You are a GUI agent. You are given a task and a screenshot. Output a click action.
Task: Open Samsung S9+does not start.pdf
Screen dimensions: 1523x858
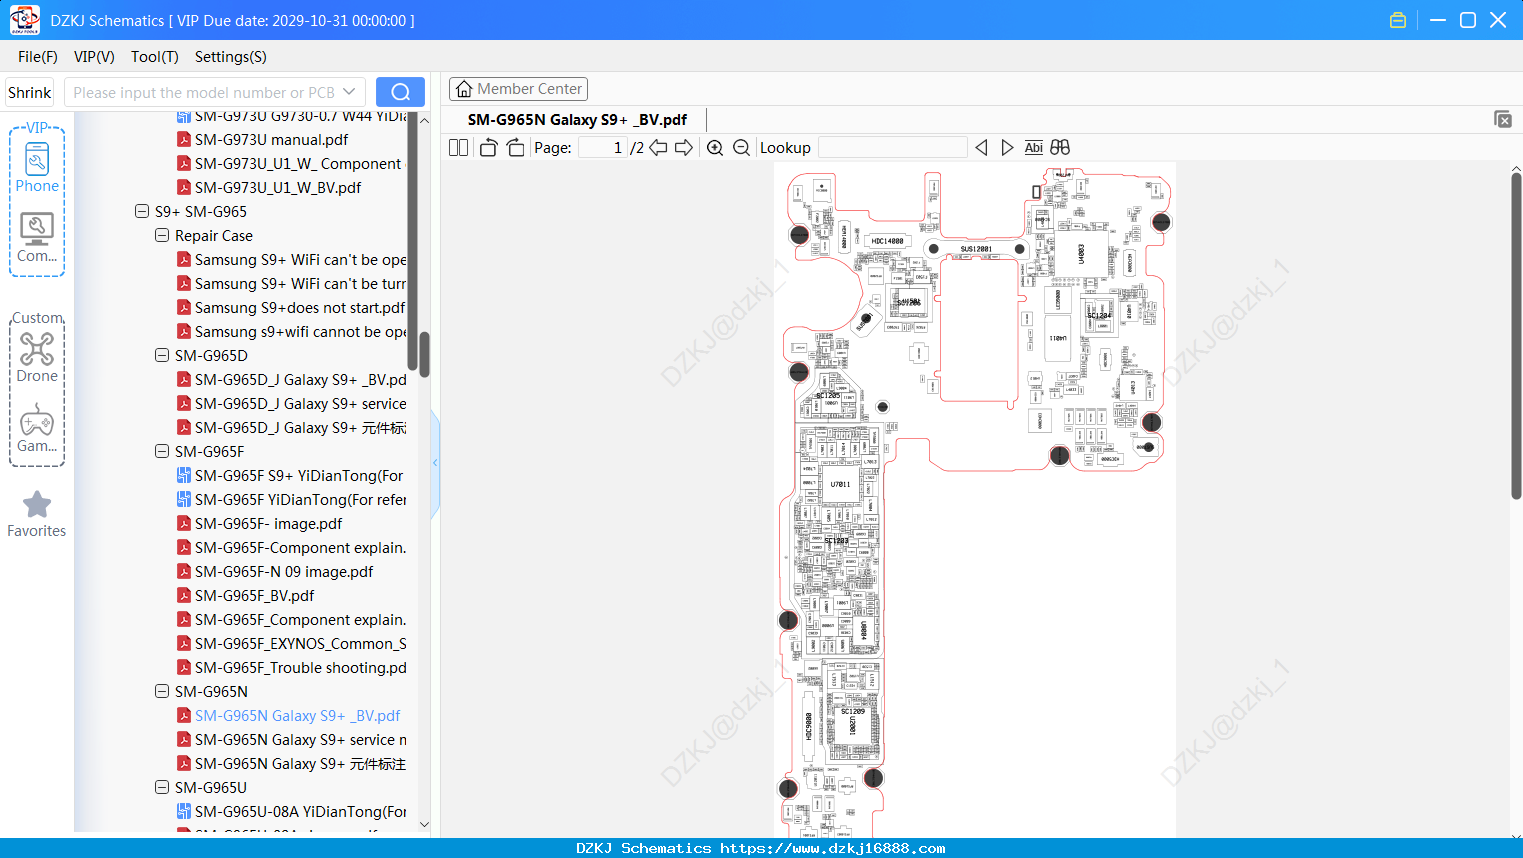click(300, 308)
